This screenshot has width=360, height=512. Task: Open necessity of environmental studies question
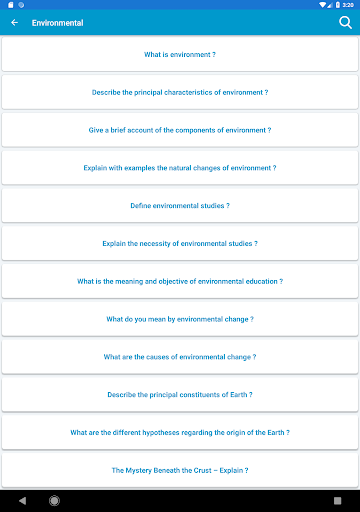[180, 243]
